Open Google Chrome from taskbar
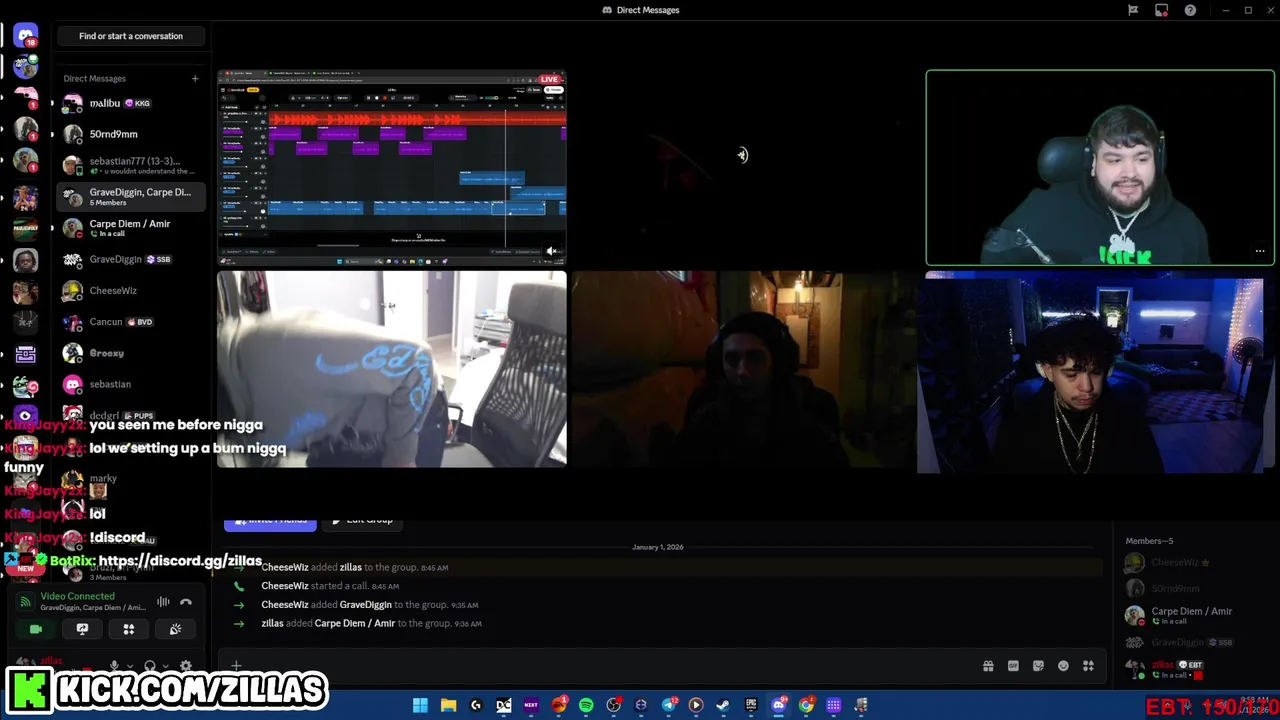 [806, 705]
